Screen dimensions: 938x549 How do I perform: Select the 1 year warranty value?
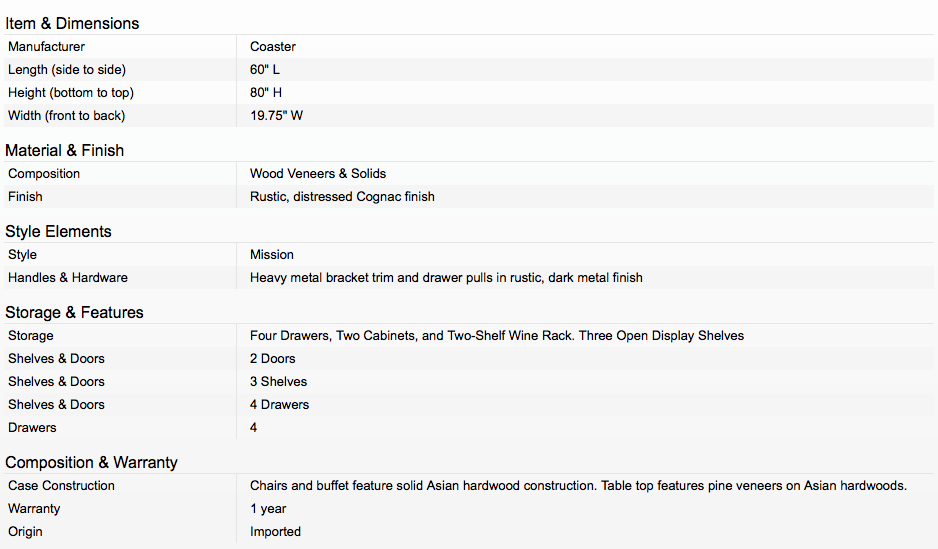point(268,509)
